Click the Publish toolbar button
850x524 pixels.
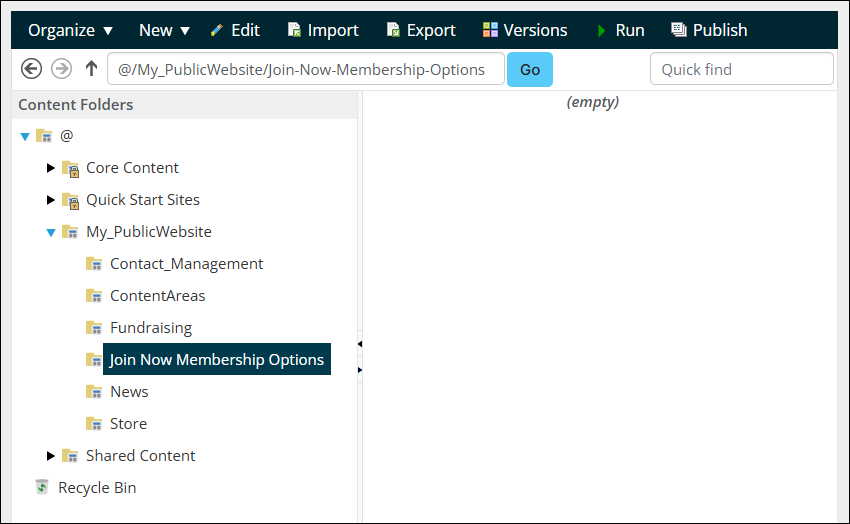click(709, 30)
